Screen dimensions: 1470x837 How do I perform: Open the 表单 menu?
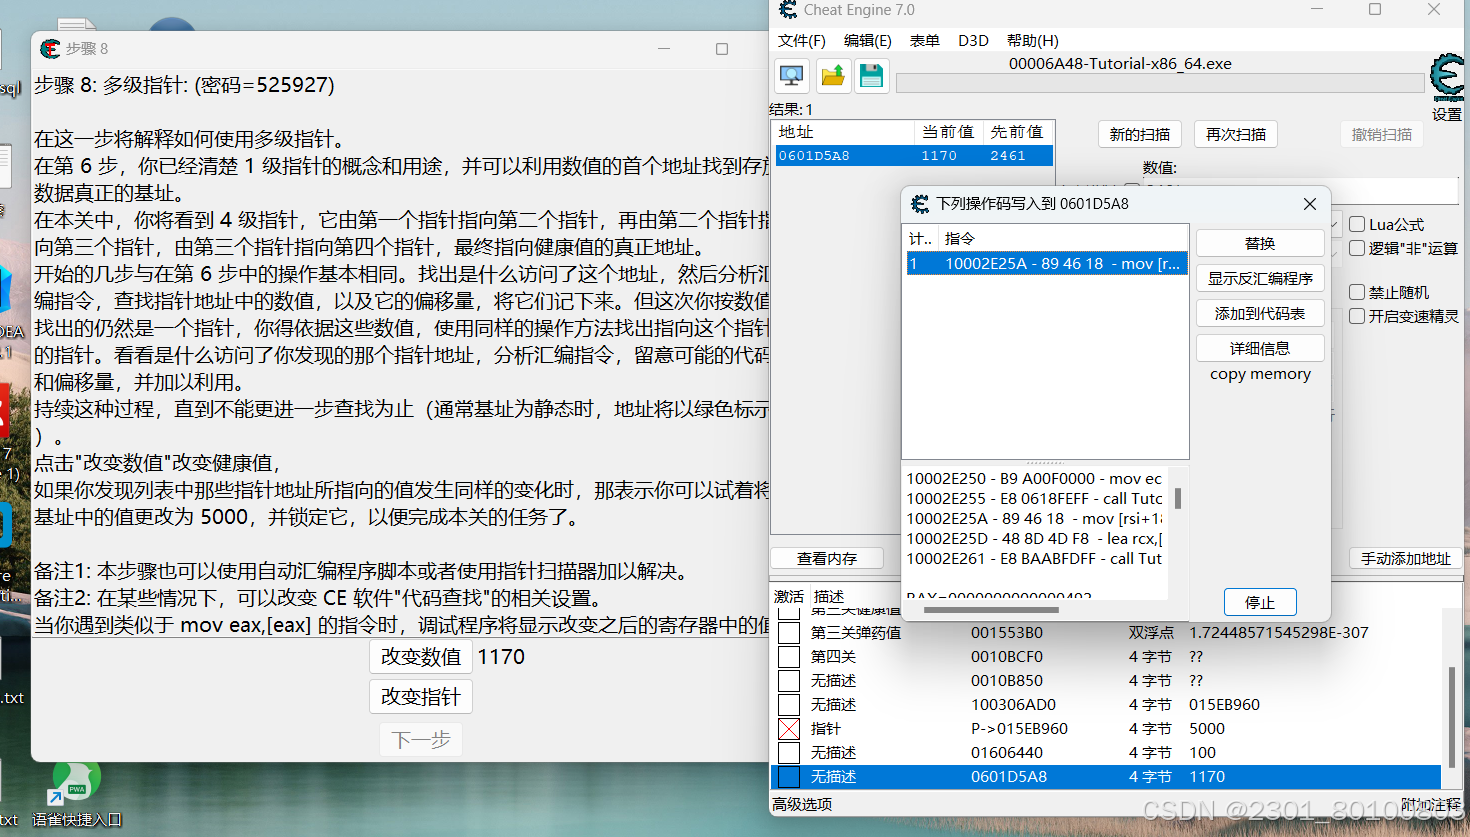[x=924, y=40]
